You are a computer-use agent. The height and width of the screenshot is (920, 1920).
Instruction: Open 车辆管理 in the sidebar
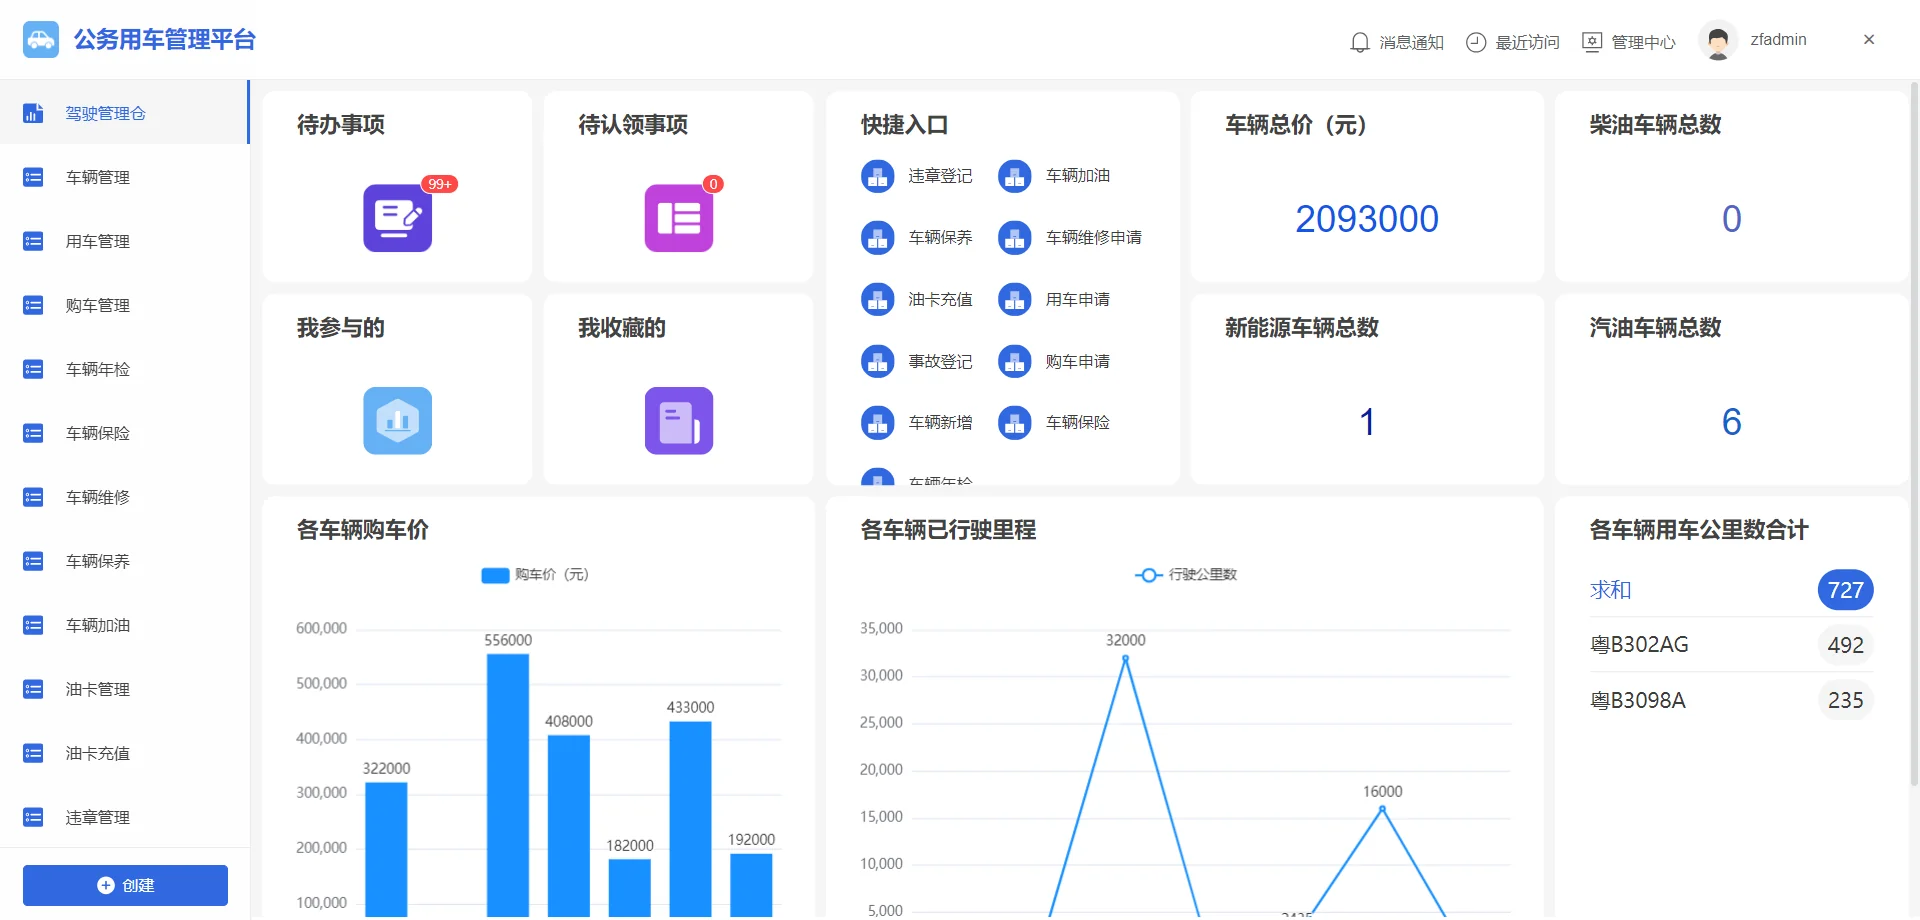coord(124,177)
